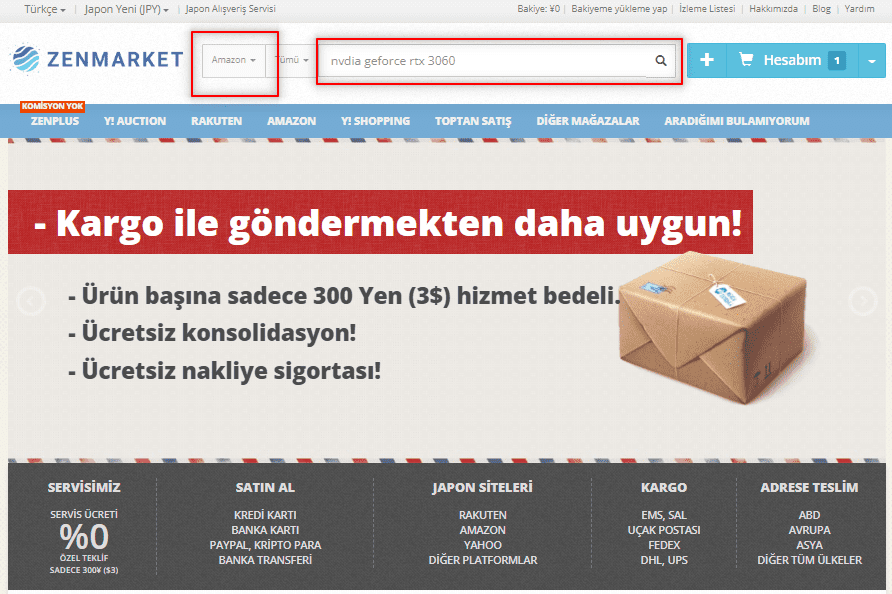Open the Y! SHOPPING menu item
The width and height of the screenshot is (892, 594).
point(375,121)
